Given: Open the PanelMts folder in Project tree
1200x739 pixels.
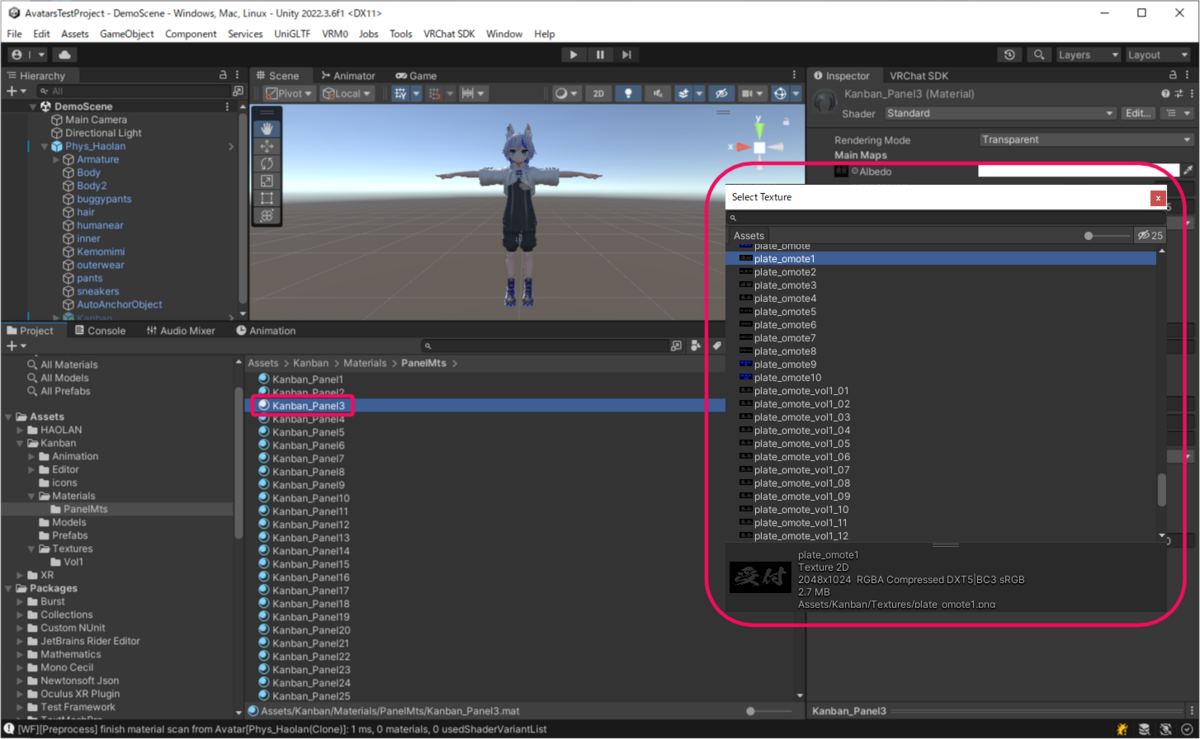Looking at the screenshot, I should [85, 509].
